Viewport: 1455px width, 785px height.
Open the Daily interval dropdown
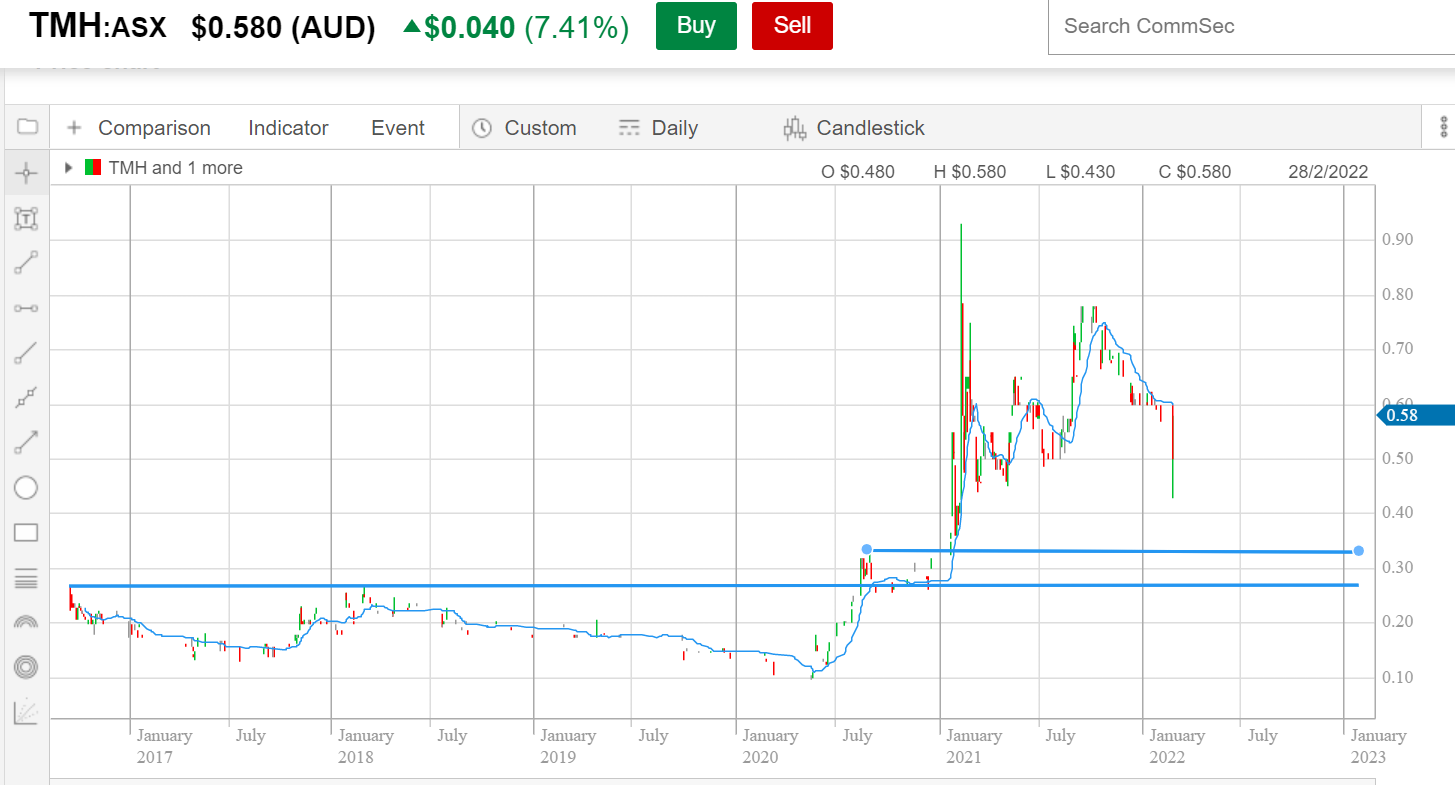[x=658, y=128]
